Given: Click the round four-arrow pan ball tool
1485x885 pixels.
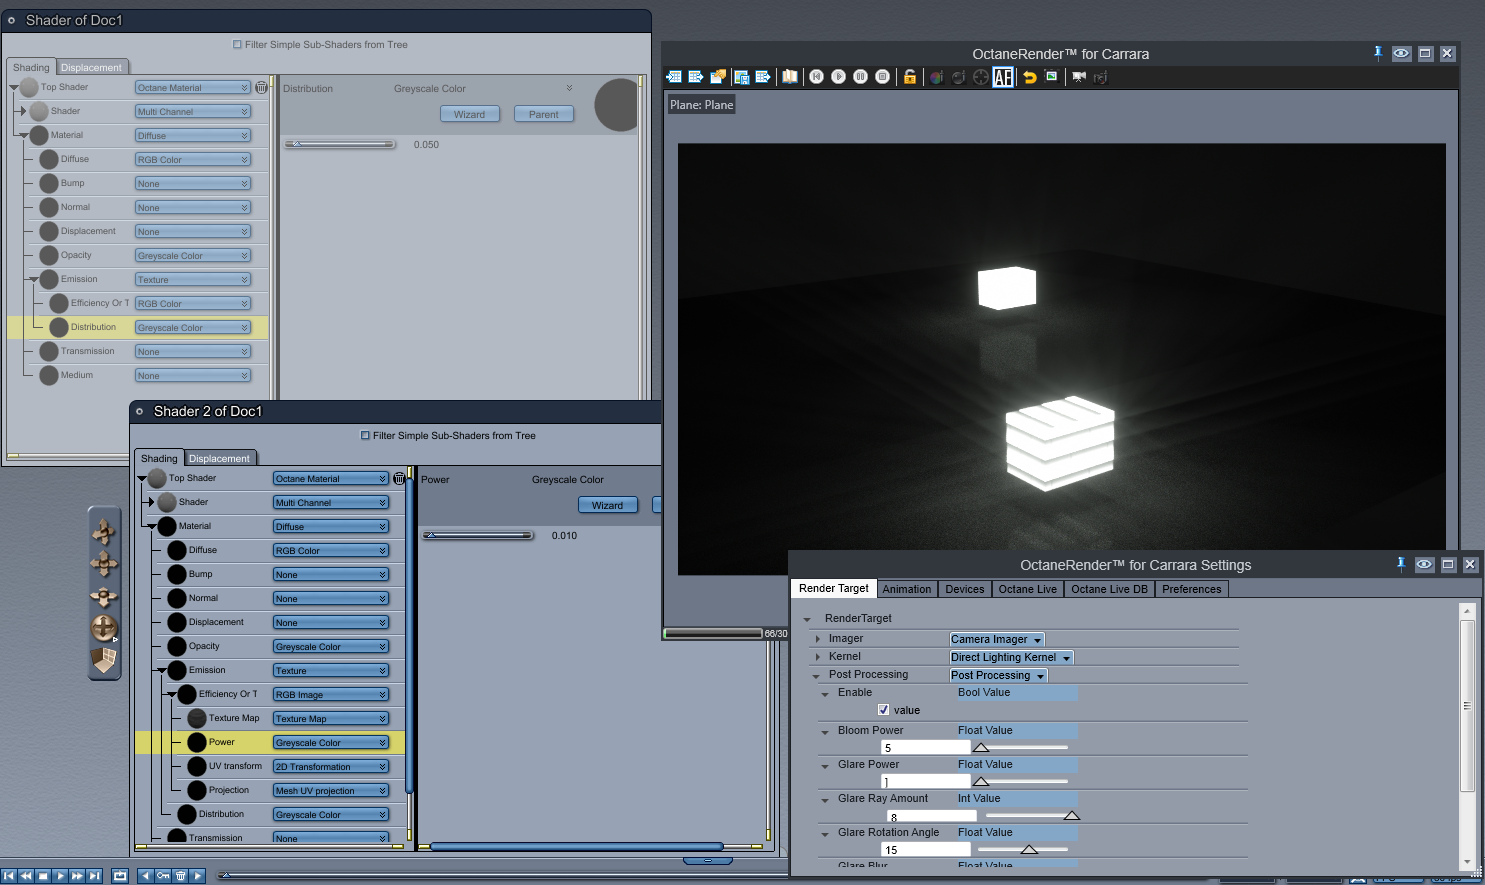Looking at the screenshot, I should coord(104,629).
